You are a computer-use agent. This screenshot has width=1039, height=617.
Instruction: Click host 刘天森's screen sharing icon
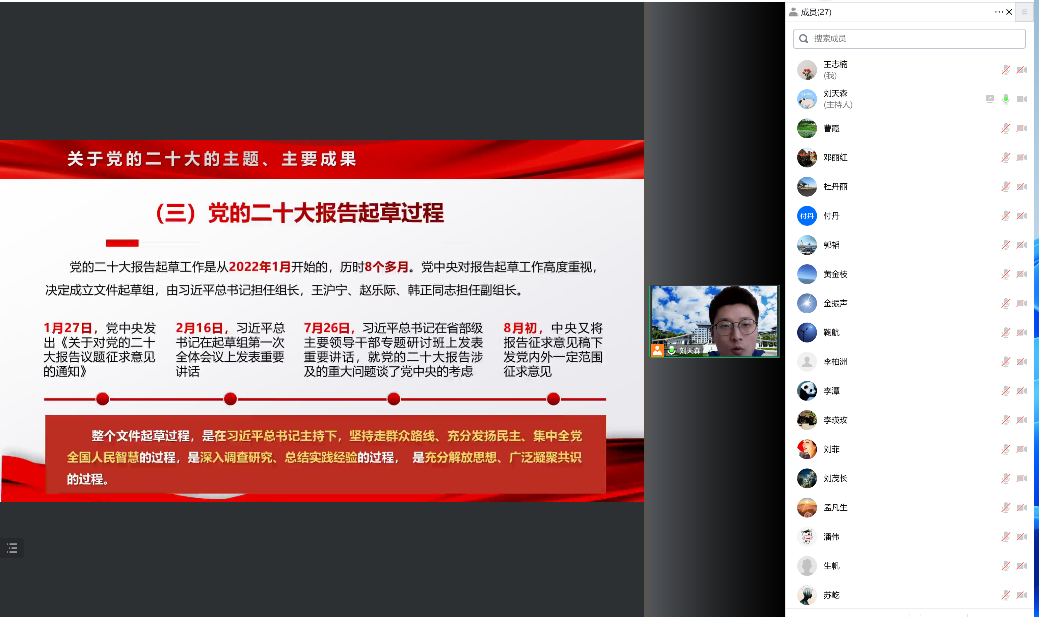point(989,99)
